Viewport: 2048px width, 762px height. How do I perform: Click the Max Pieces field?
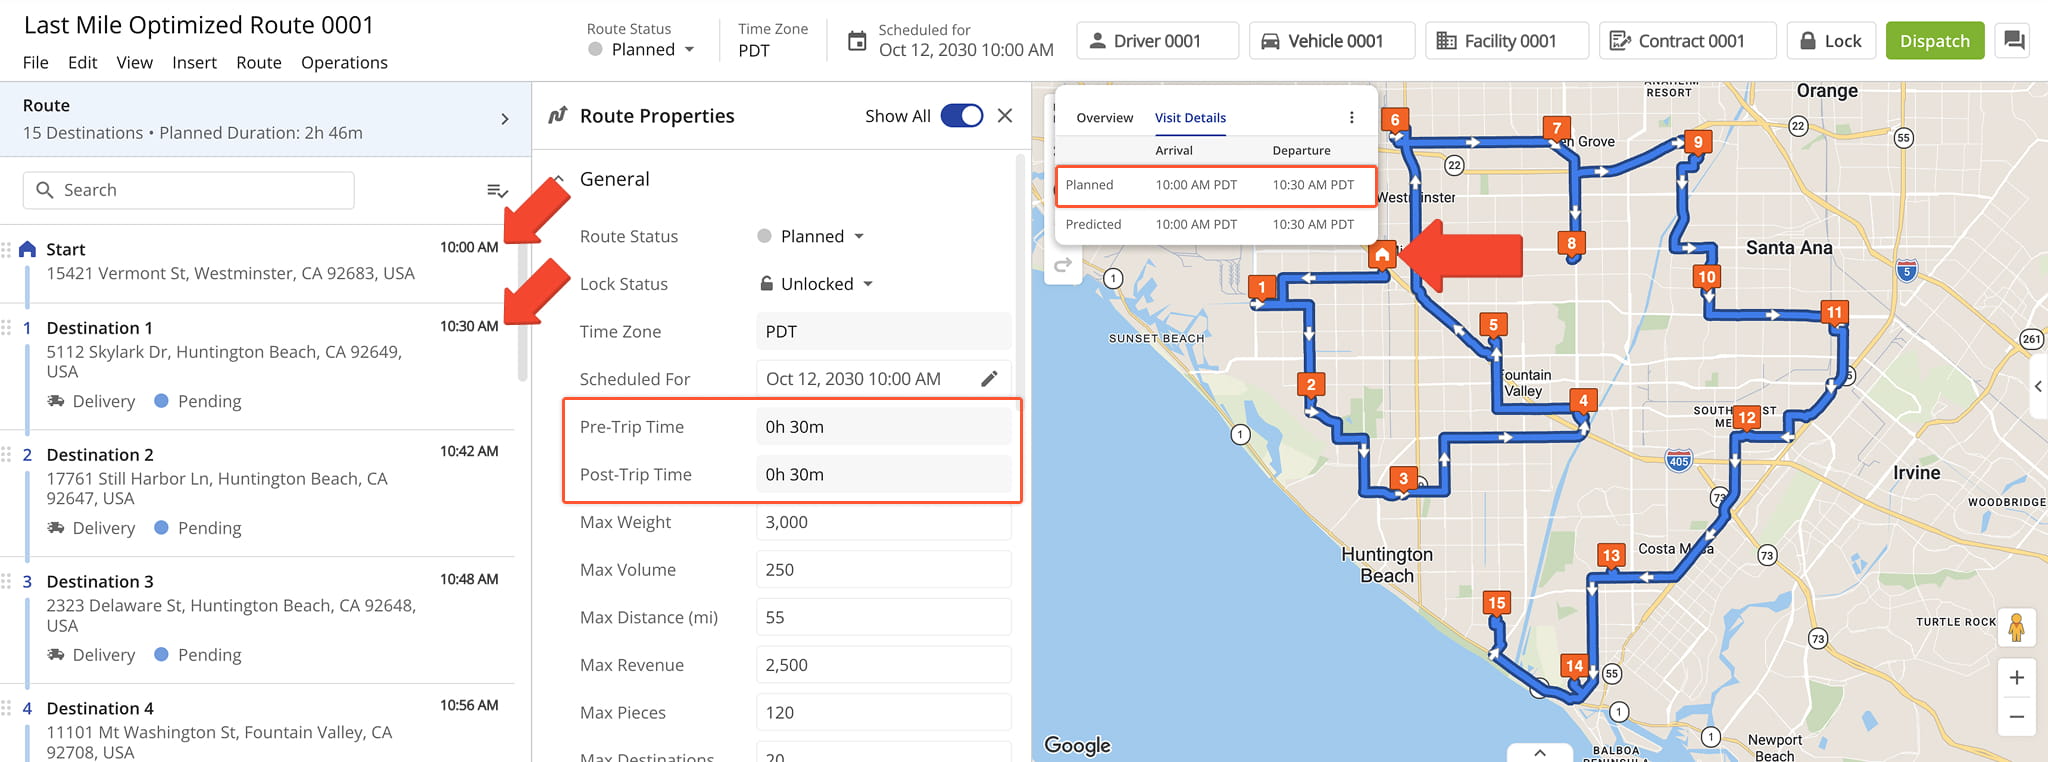[883, 713]
